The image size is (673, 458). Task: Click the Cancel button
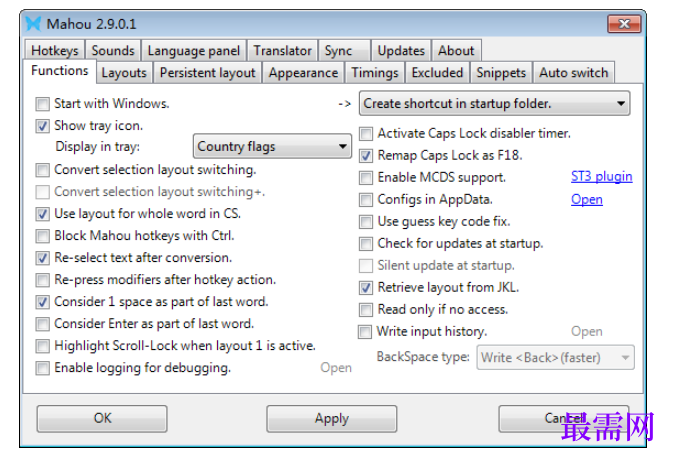tap(564, 419)
